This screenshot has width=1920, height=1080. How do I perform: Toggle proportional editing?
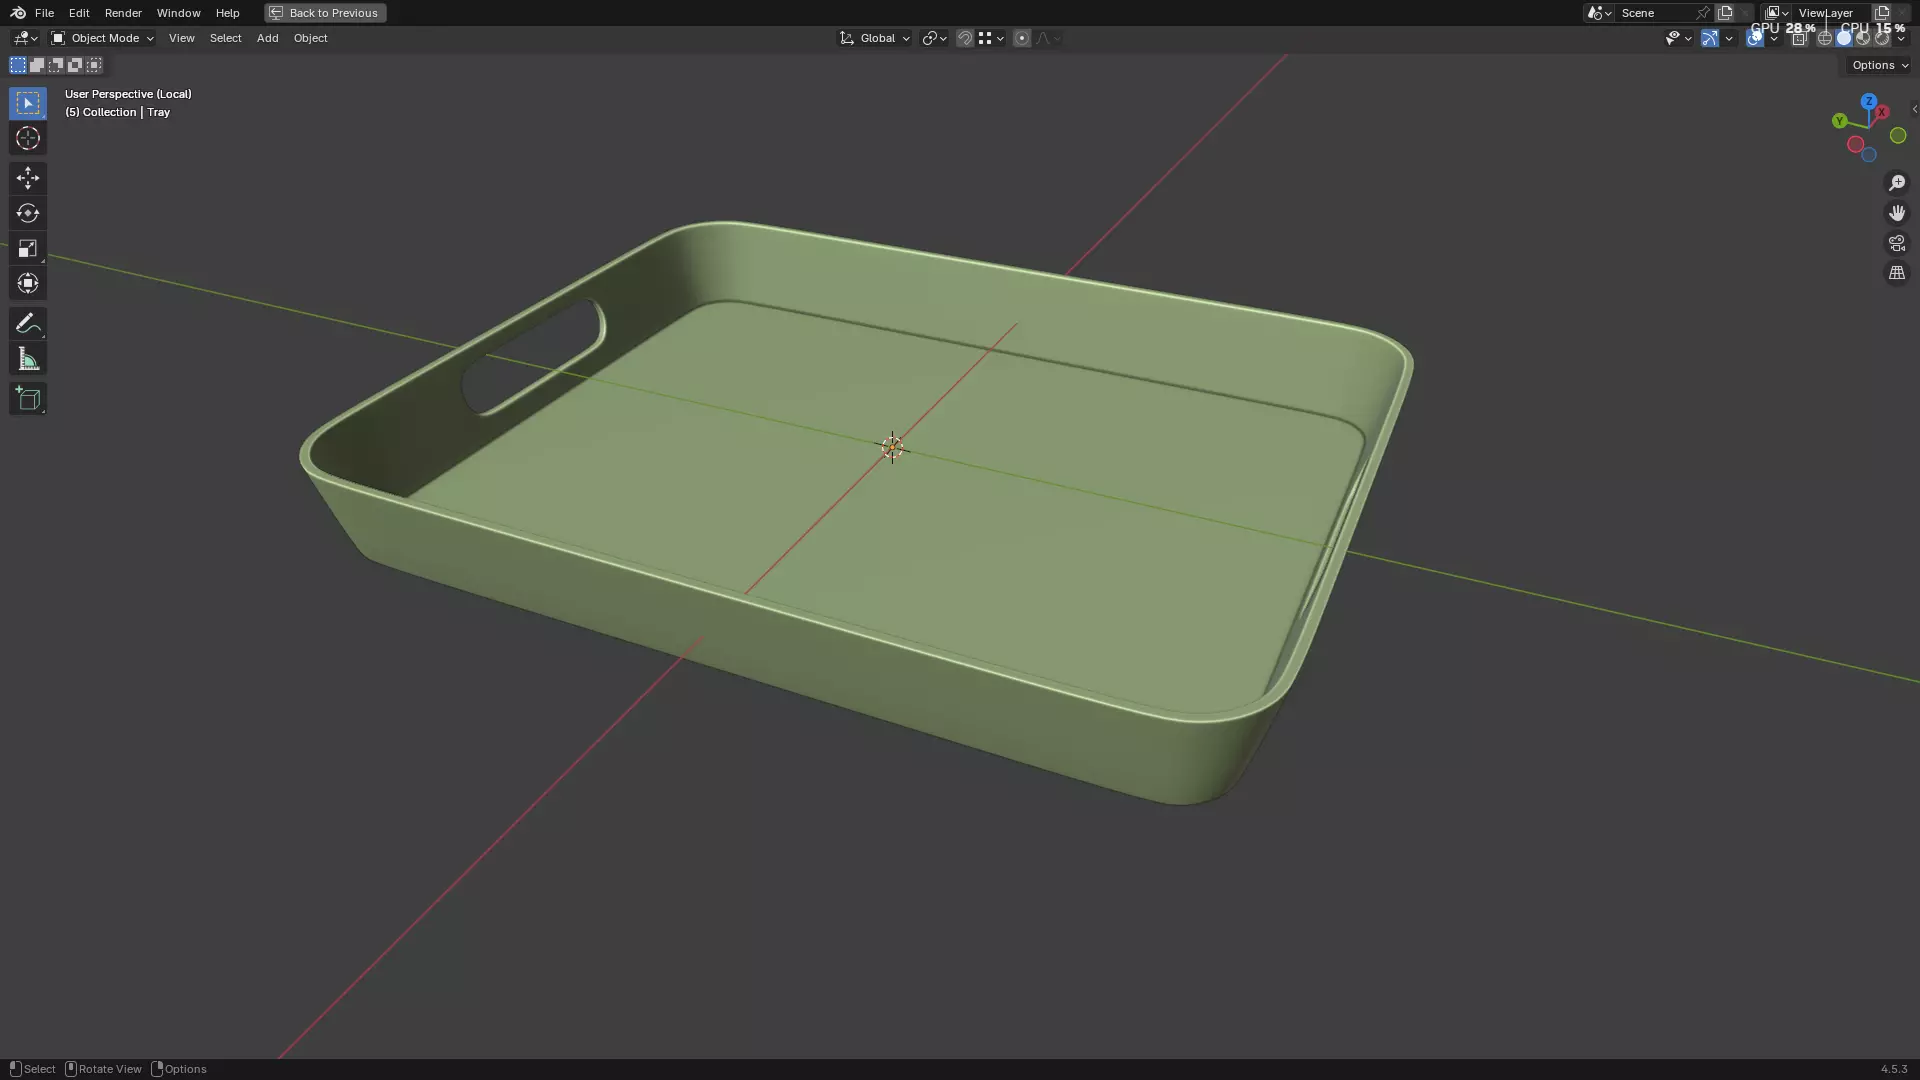click(1021, 38)
